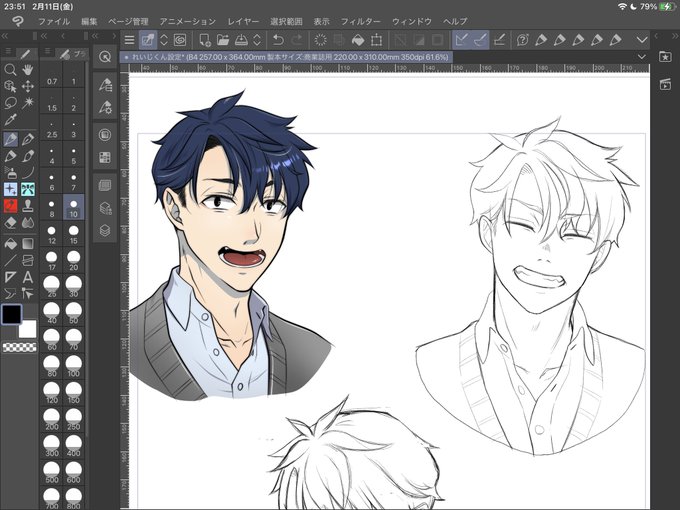
Task: Select the Fill bucket tool
Action: coord(10,244)
